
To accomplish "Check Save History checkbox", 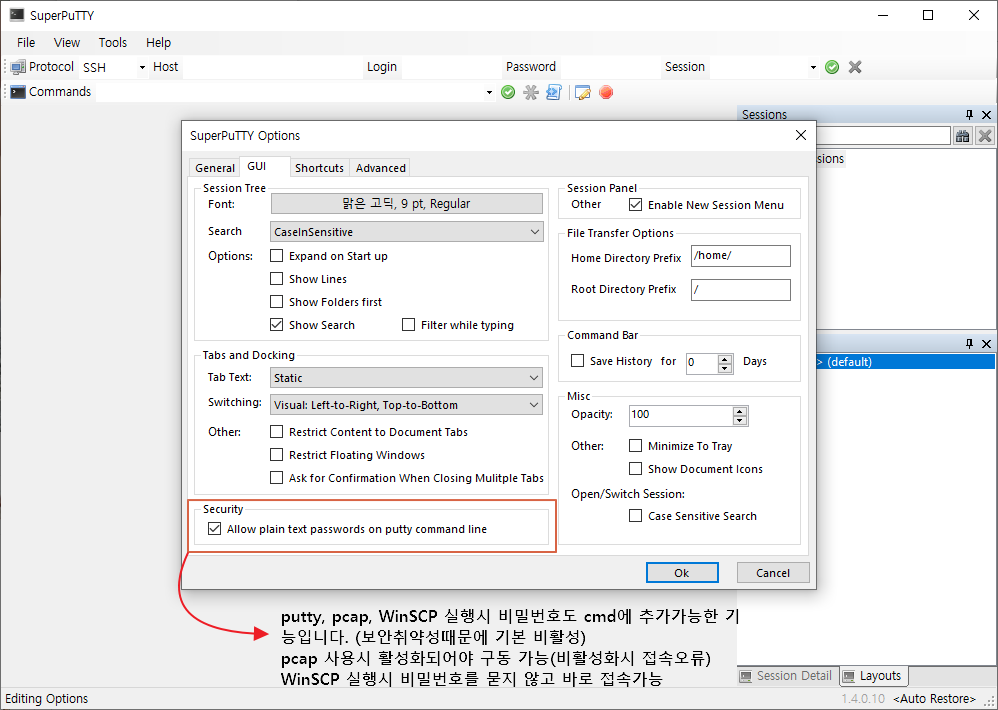I will tap(577, 361).
